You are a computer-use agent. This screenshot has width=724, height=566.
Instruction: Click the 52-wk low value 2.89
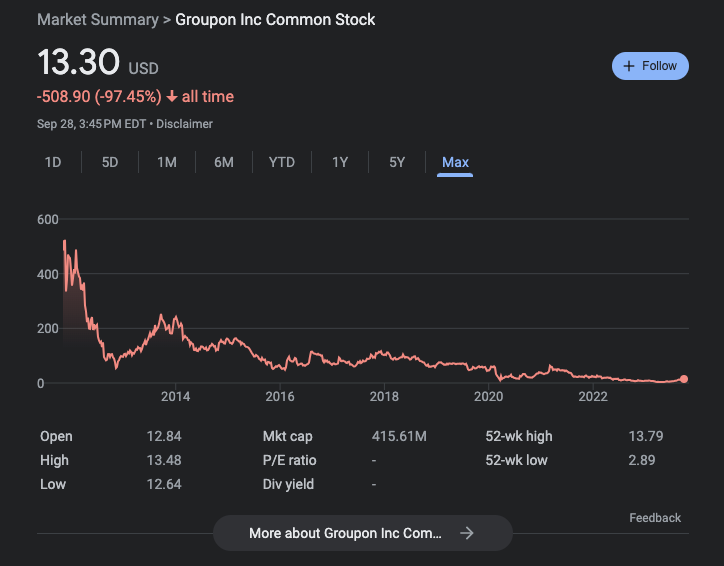tap(642, 460)
